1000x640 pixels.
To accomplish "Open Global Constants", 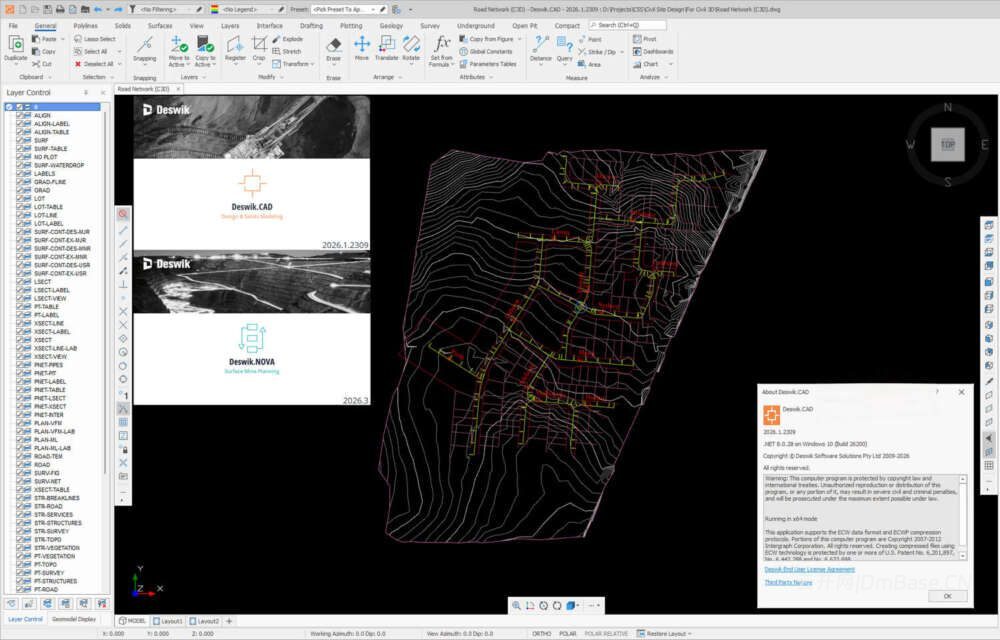I will tap(486, 52).
